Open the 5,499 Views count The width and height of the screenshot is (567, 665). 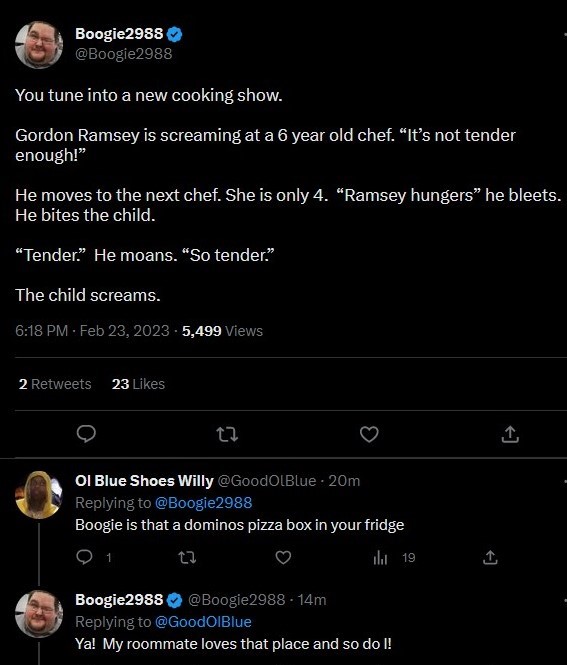point(222,331)
